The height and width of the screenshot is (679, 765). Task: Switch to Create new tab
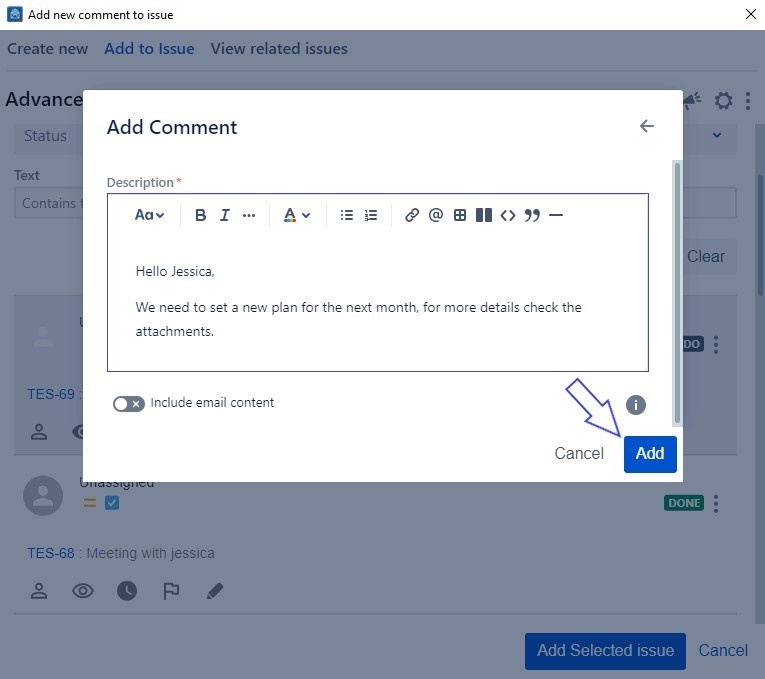(x=47, y=49)
